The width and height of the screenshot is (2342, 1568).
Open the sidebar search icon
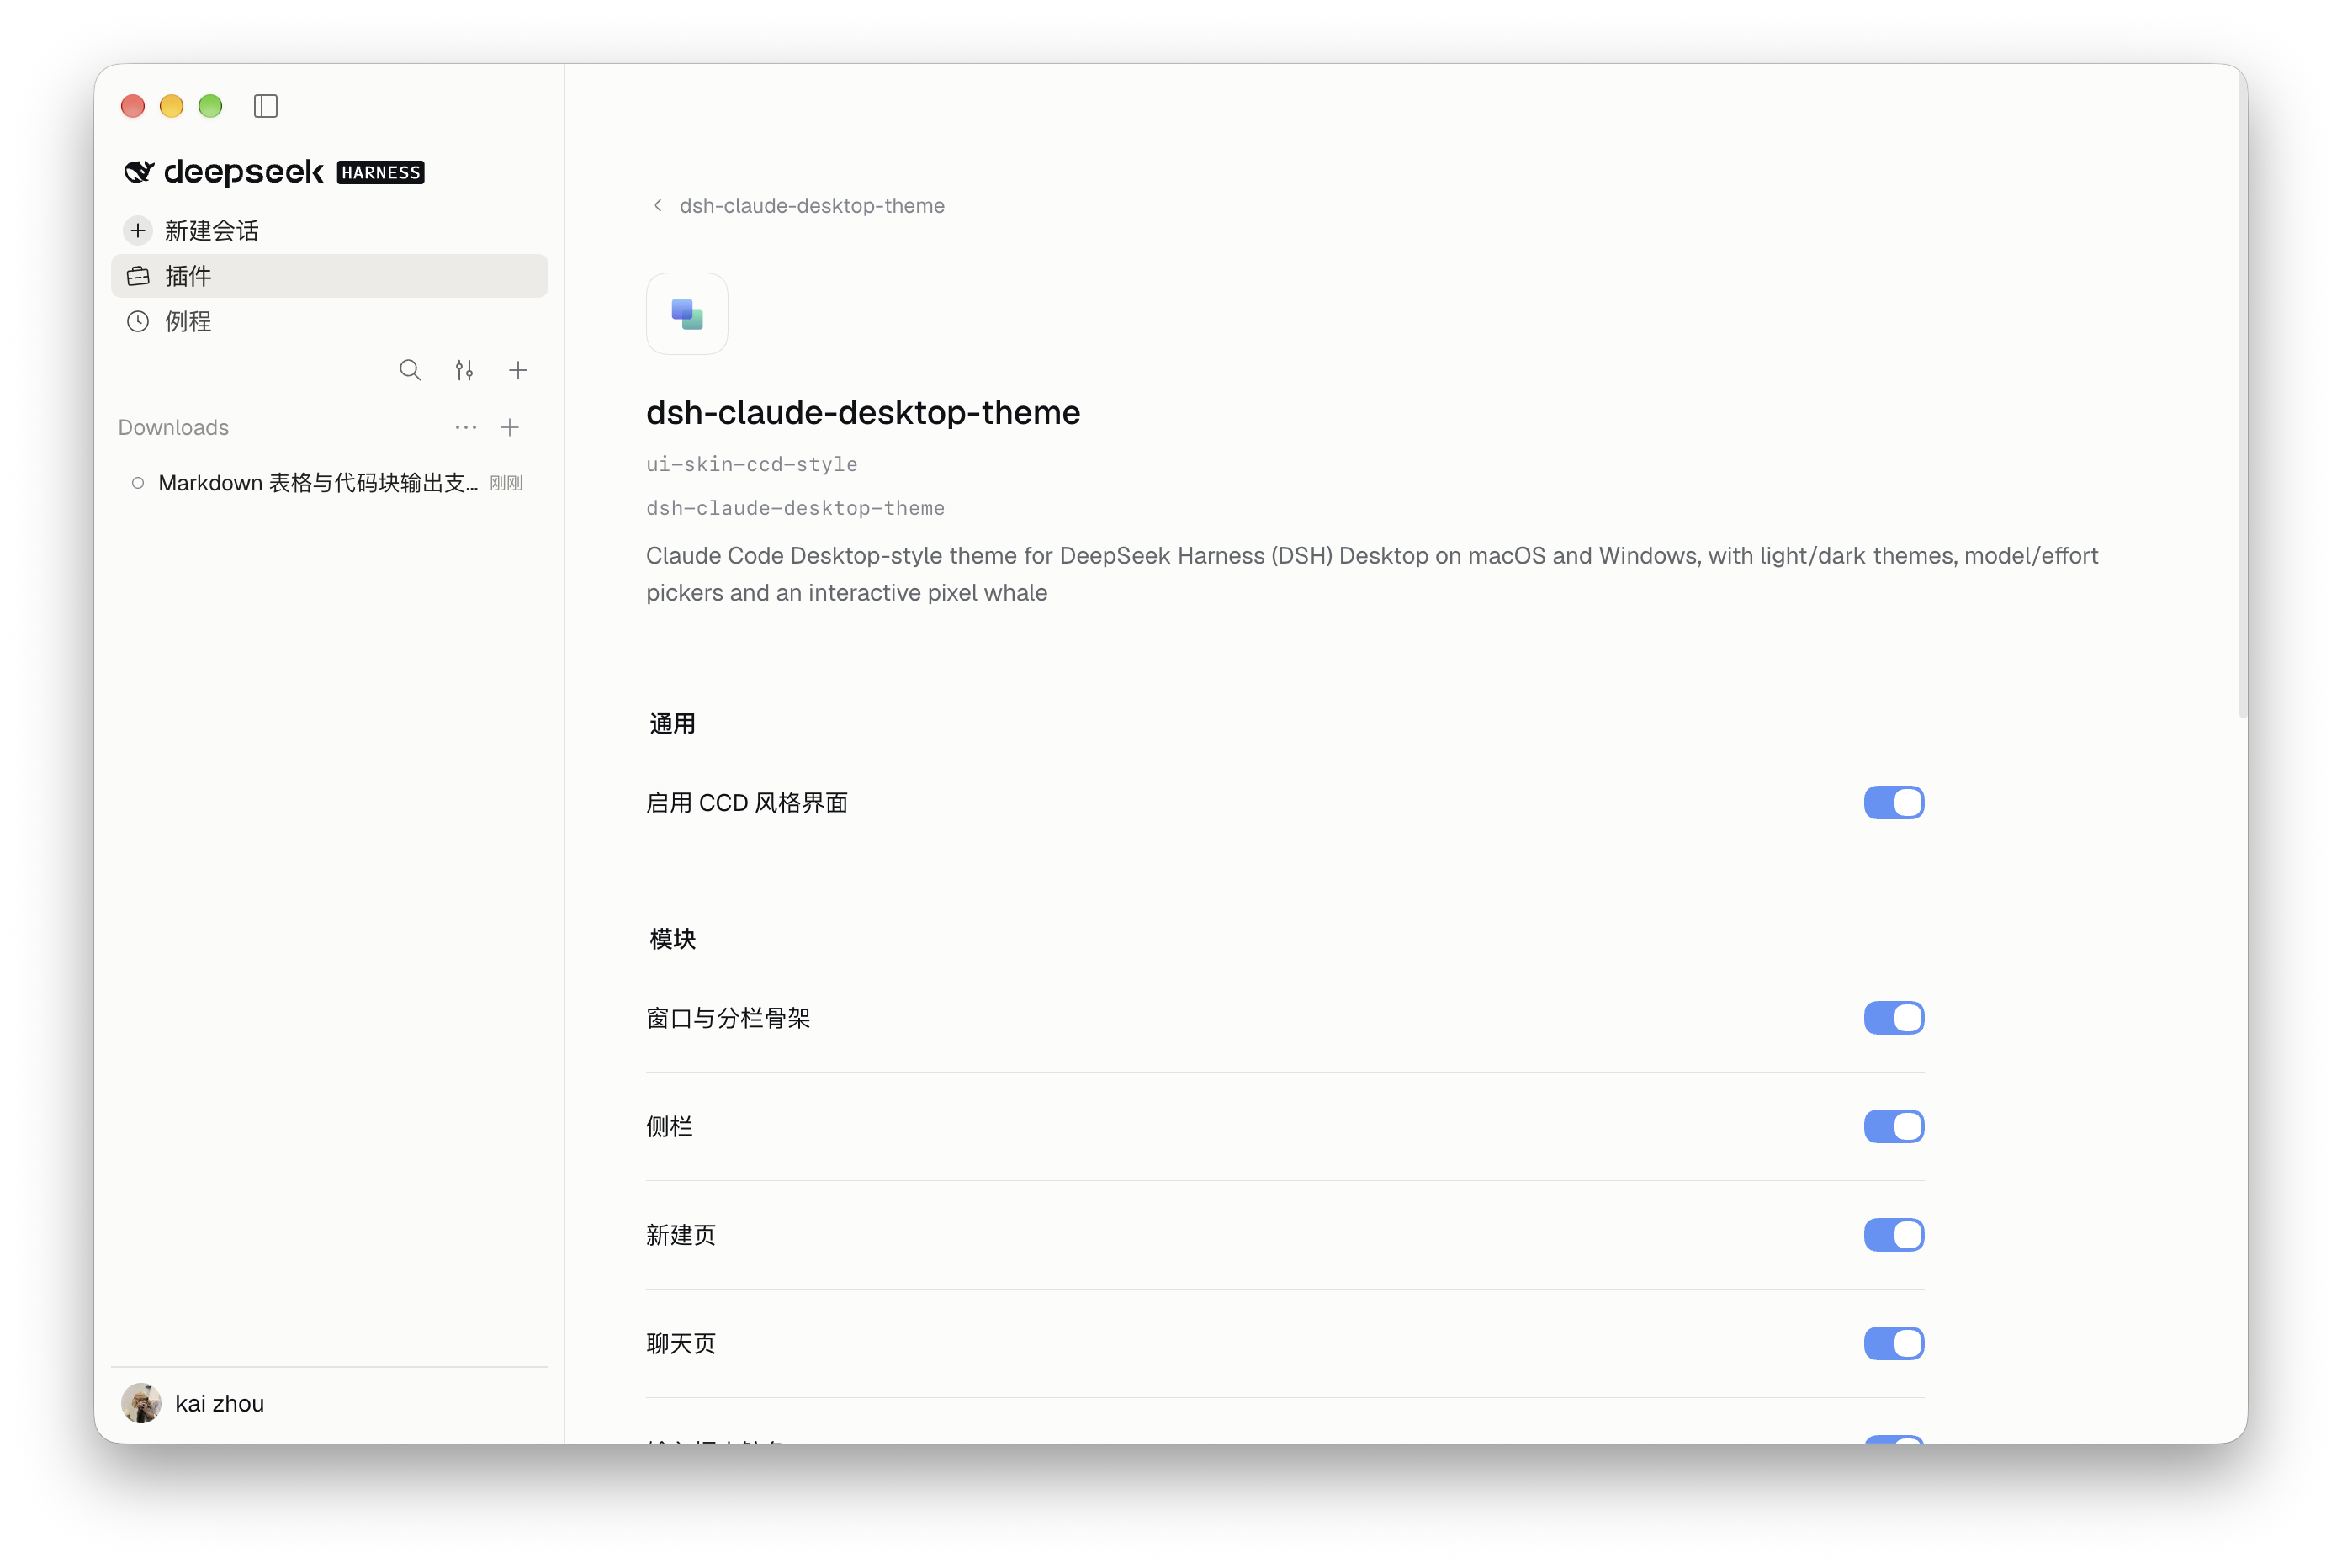410,370
